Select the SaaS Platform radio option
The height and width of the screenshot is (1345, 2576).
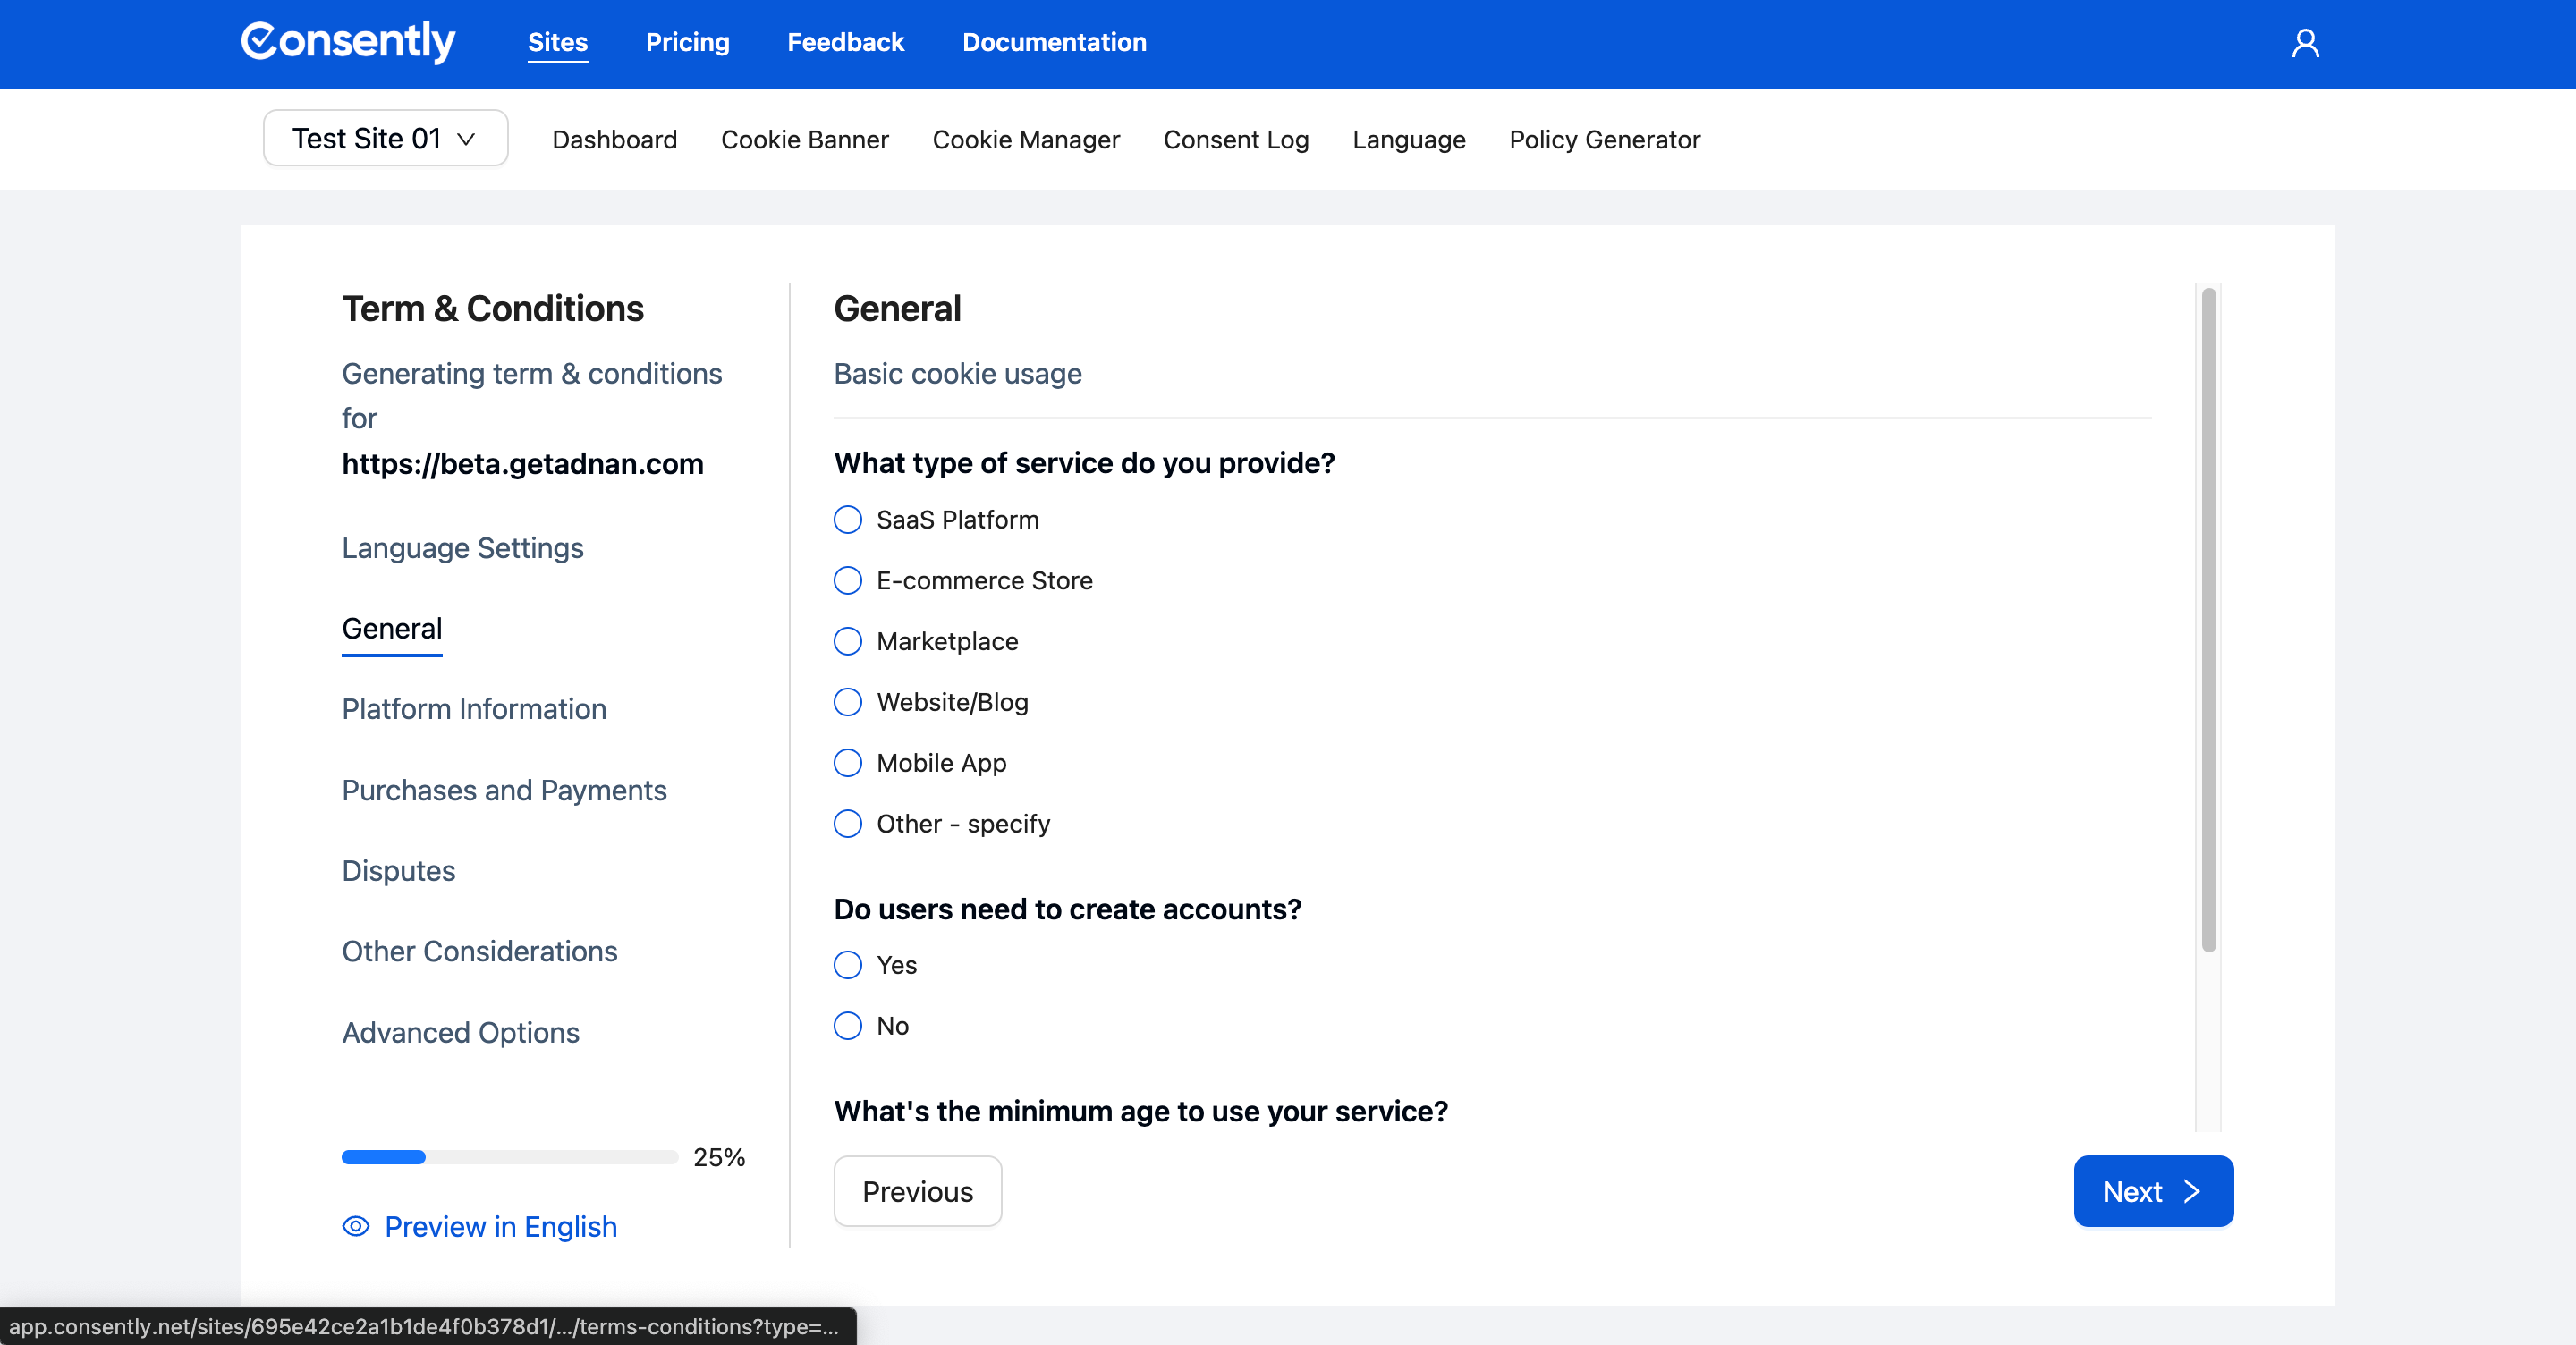pyautogui.click(x=848, y=520)
